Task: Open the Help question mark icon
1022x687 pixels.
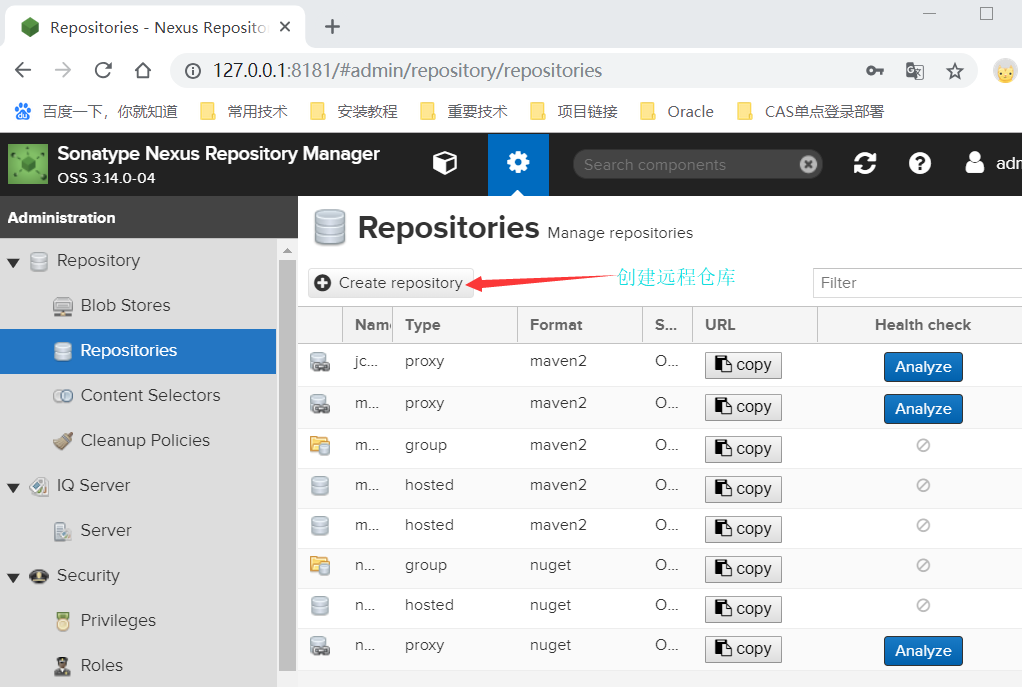Action: pos(920,163)
